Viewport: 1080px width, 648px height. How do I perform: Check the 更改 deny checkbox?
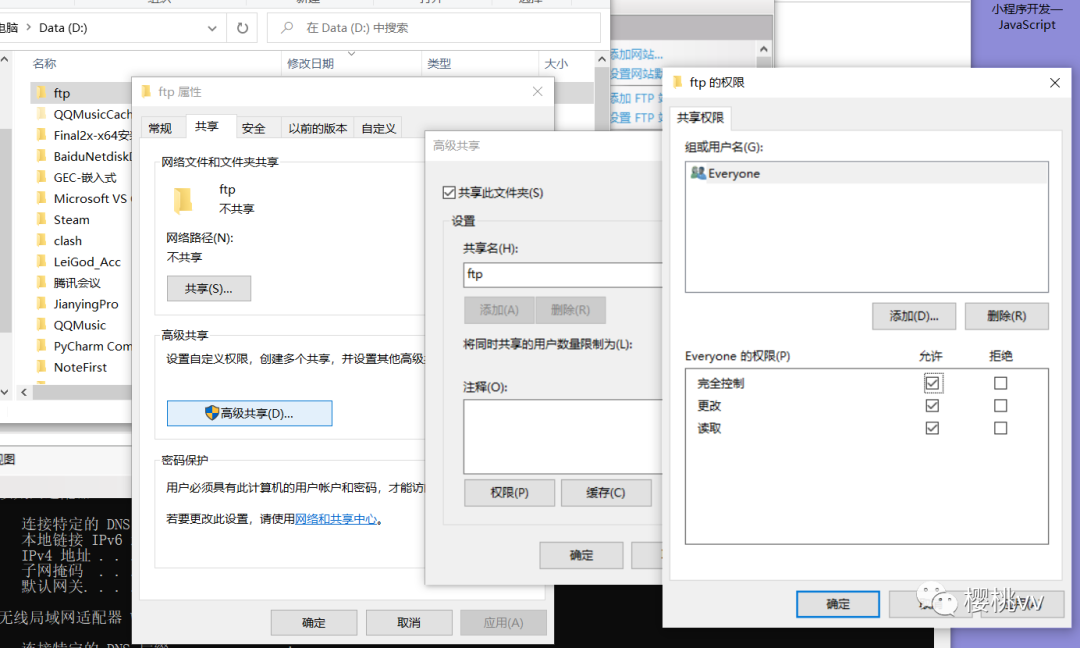[1000, 406]
